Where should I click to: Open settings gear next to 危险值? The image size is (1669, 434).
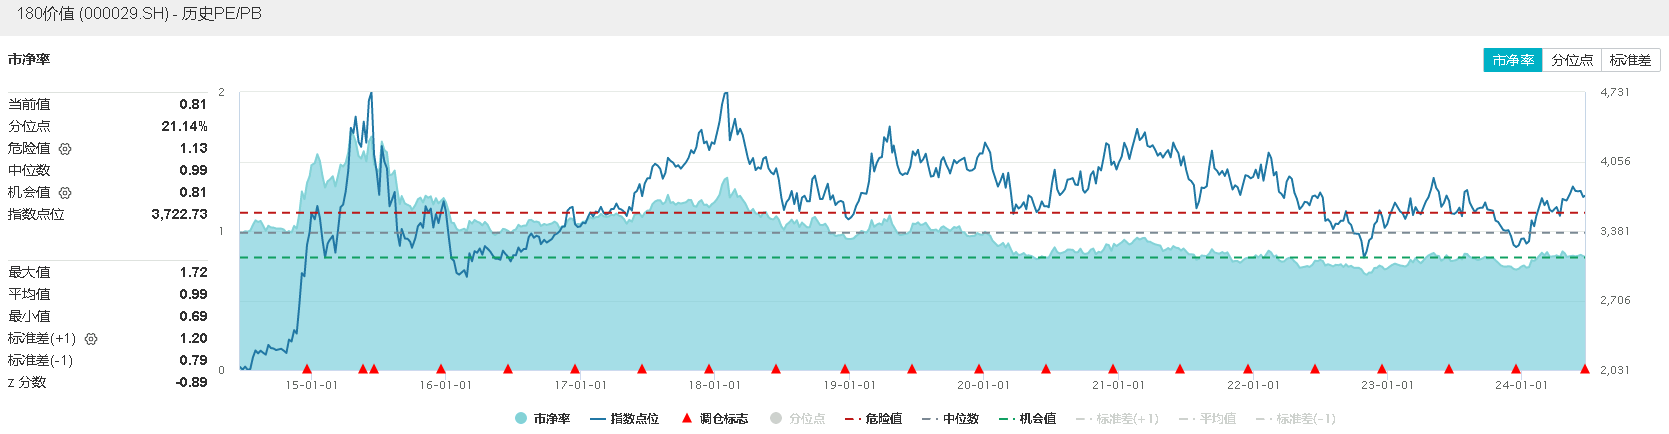(65, 149)
